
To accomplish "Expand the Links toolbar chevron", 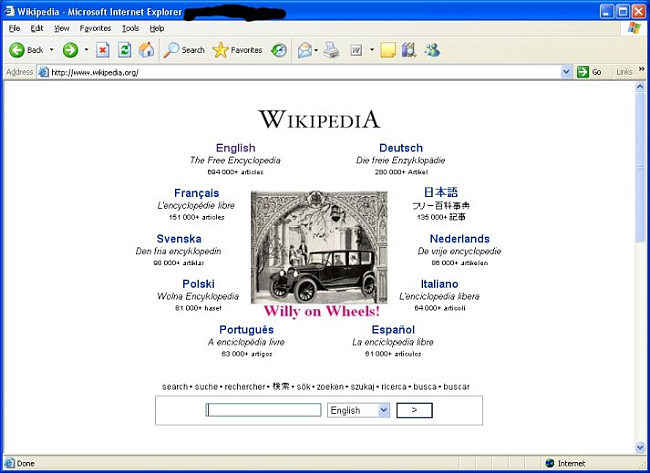I will pyautogui.click(x=641, y=69).
